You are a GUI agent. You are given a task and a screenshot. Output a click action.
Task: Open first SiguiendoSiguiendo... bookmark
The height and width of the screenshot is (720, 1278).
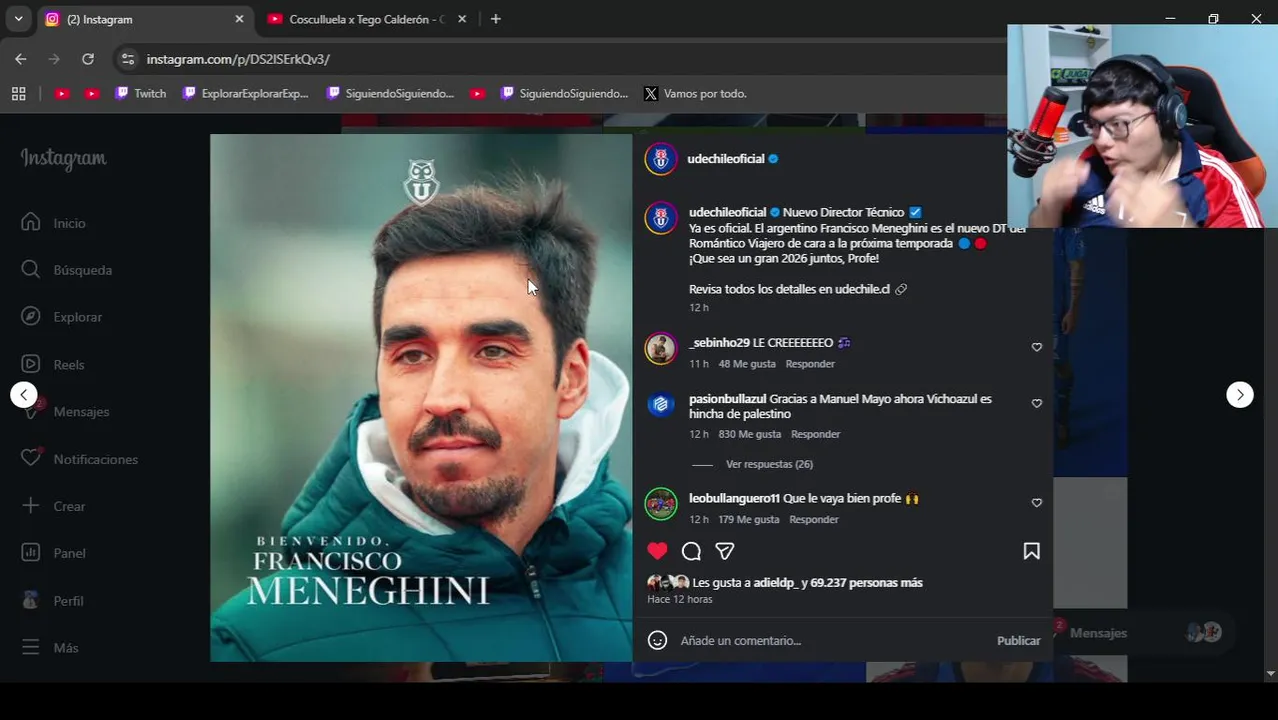pos(390,94)
